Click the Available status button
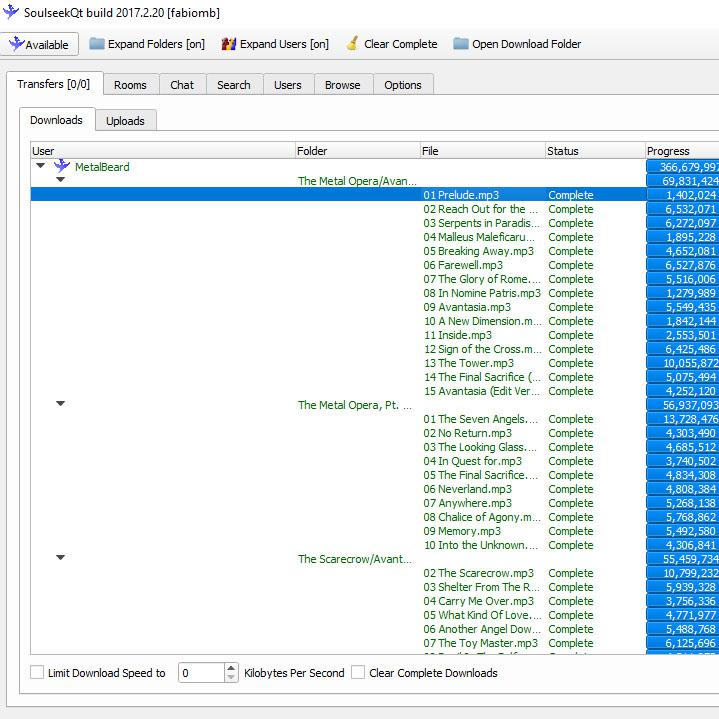This screenshot has width=719, height=719. (39, 44)
